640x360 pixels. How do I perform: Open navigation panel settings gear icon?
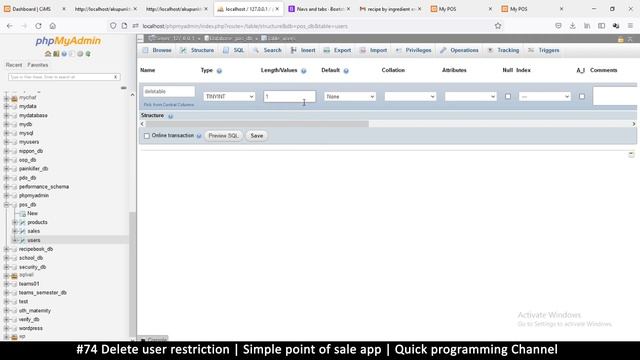(80, 54)
